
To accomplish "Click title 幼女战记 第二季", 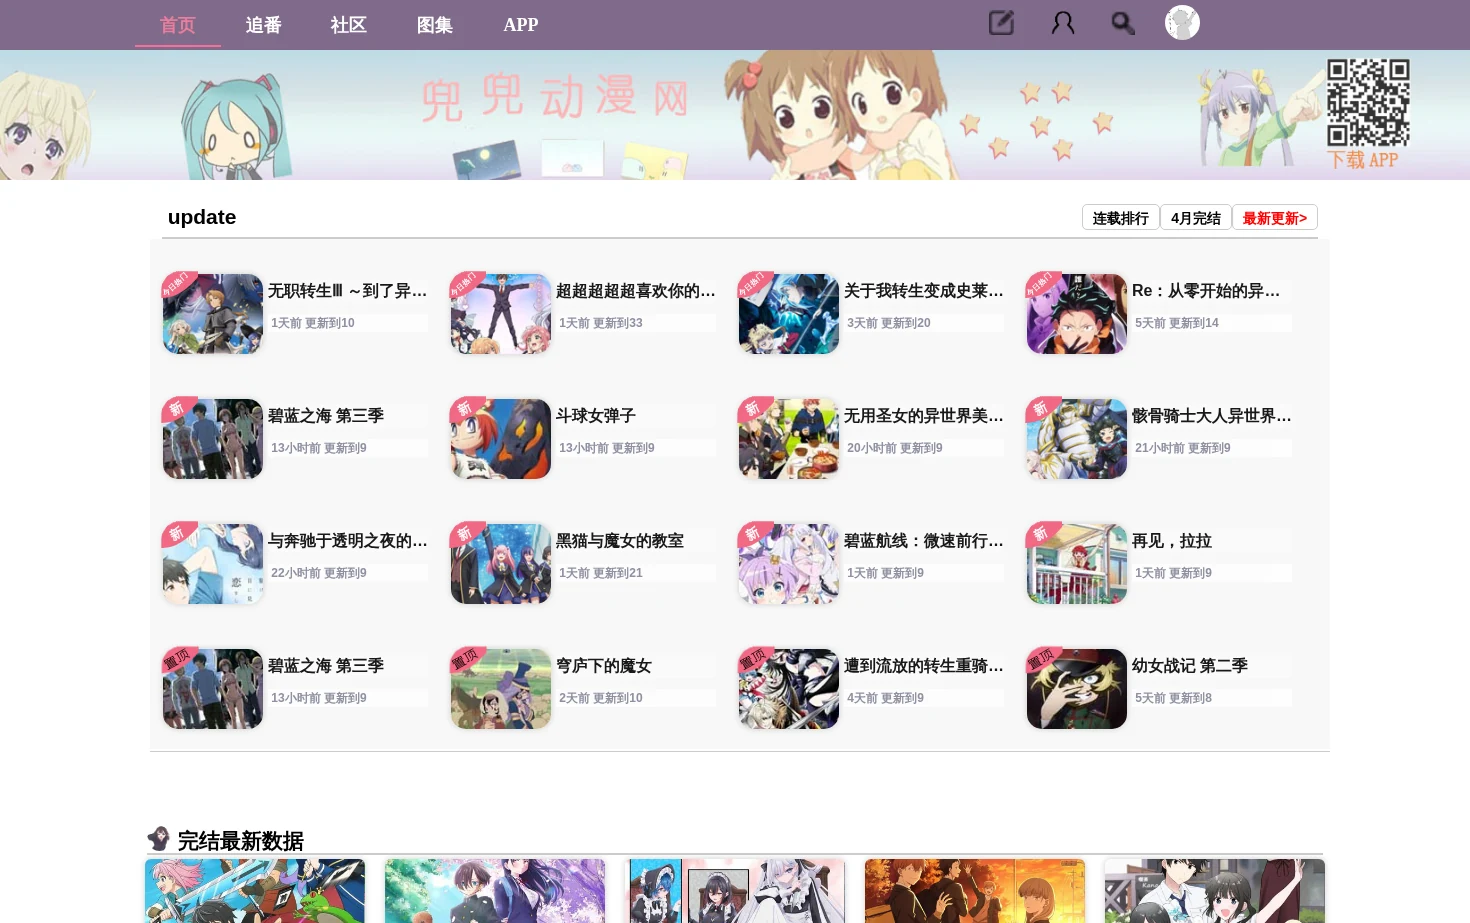I will pyautogui.click(x=1190, y=666).
